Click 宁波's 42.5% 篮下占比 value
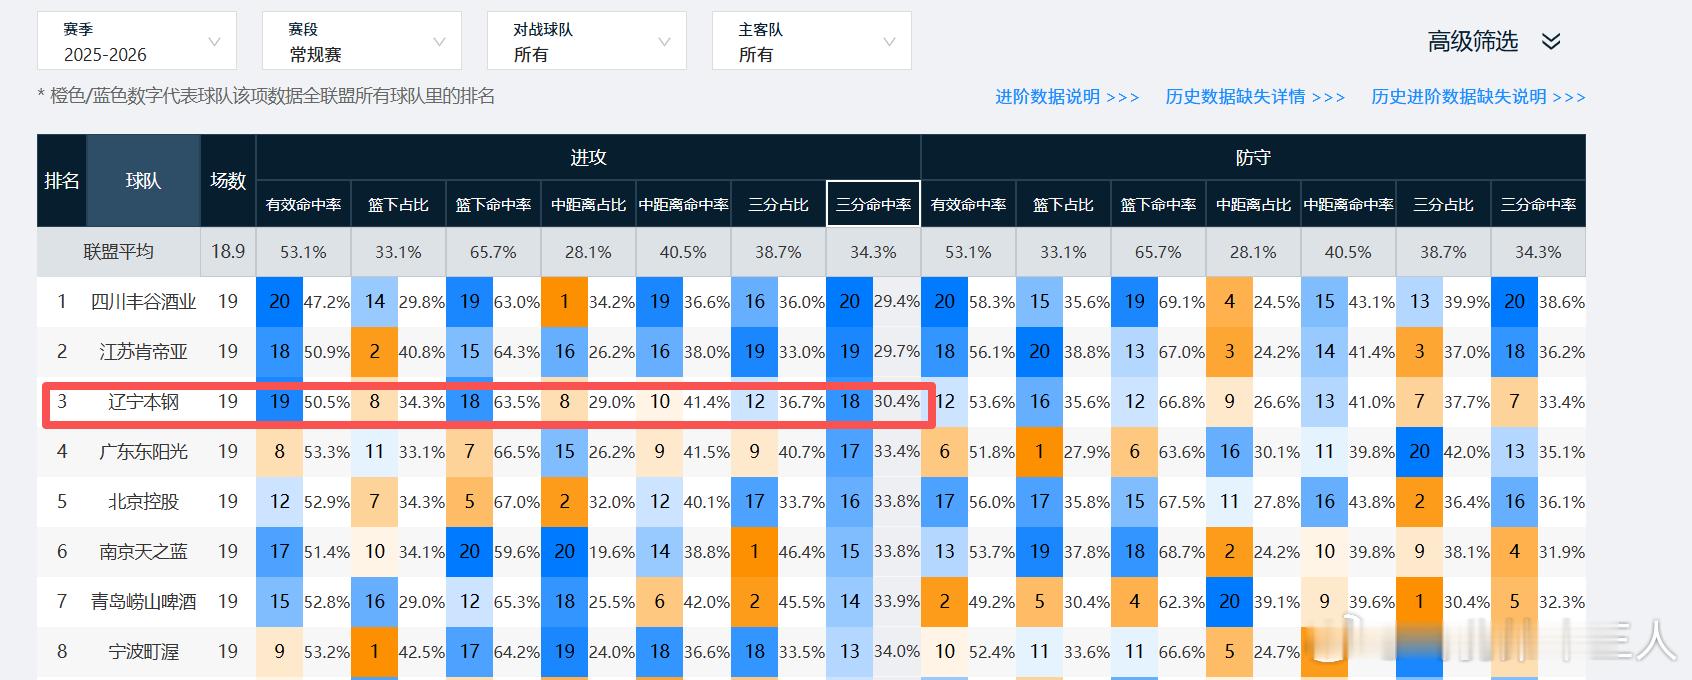 pyautogui.click(x=422, y=652)
